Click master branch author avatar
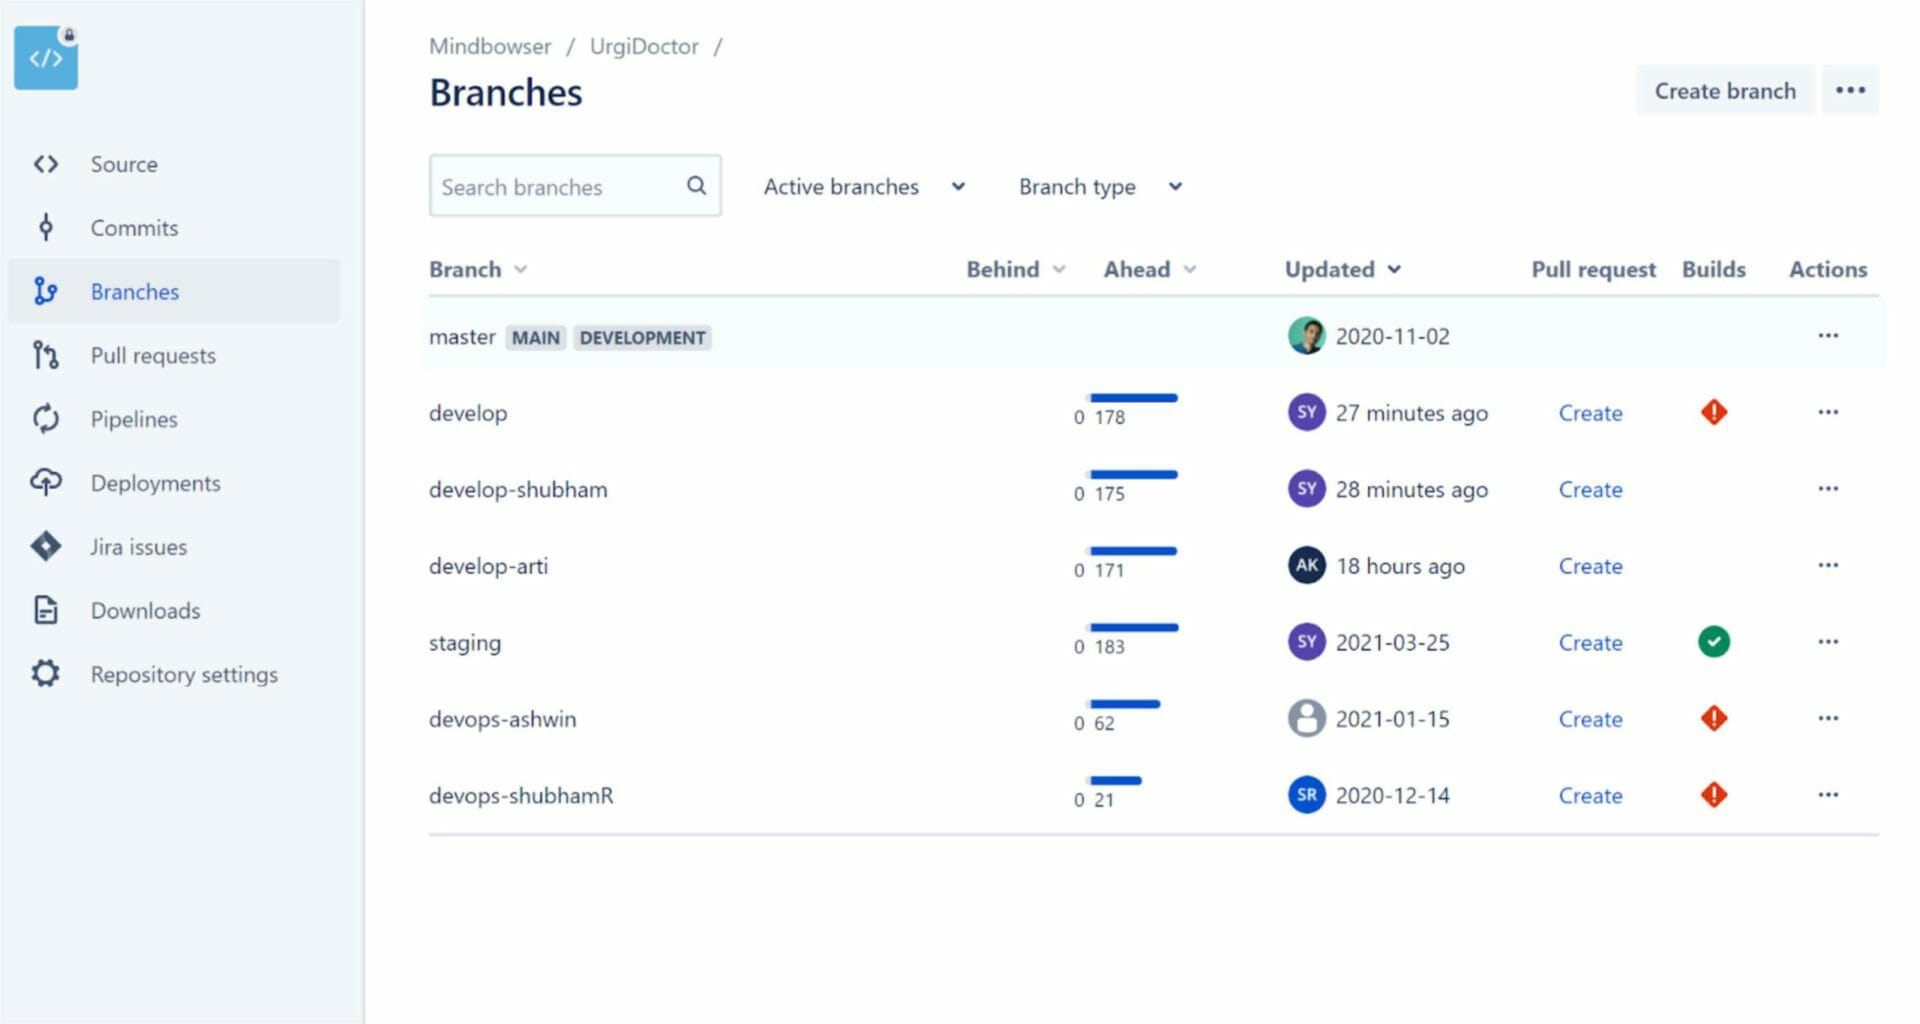Viewport: 1920px width, 1024px height. pos(1307,336)
